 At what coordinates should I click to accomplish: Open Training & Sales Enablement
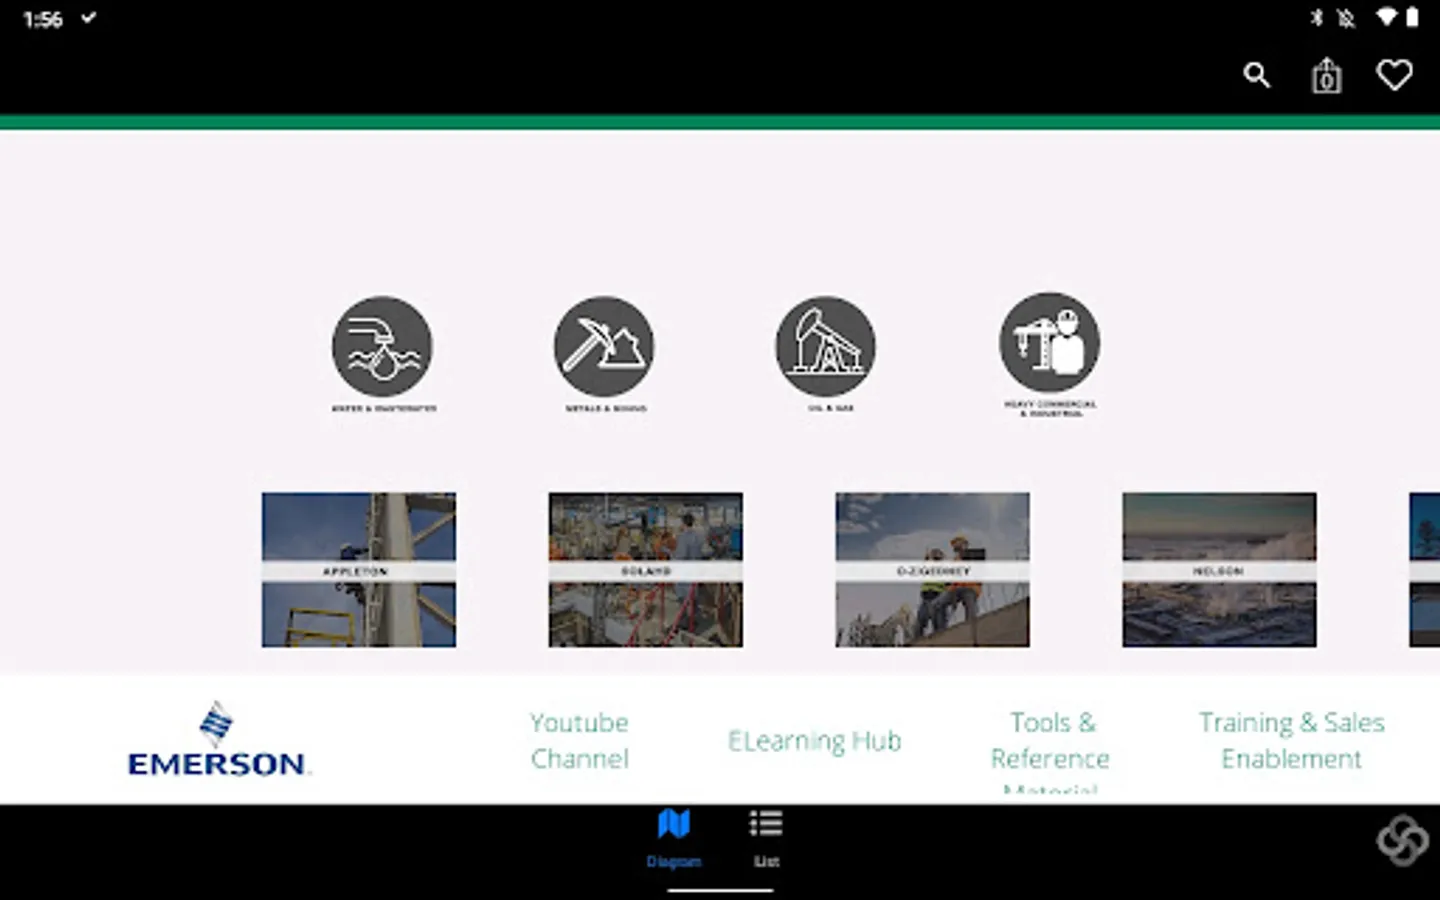[x=1291, y=740]
